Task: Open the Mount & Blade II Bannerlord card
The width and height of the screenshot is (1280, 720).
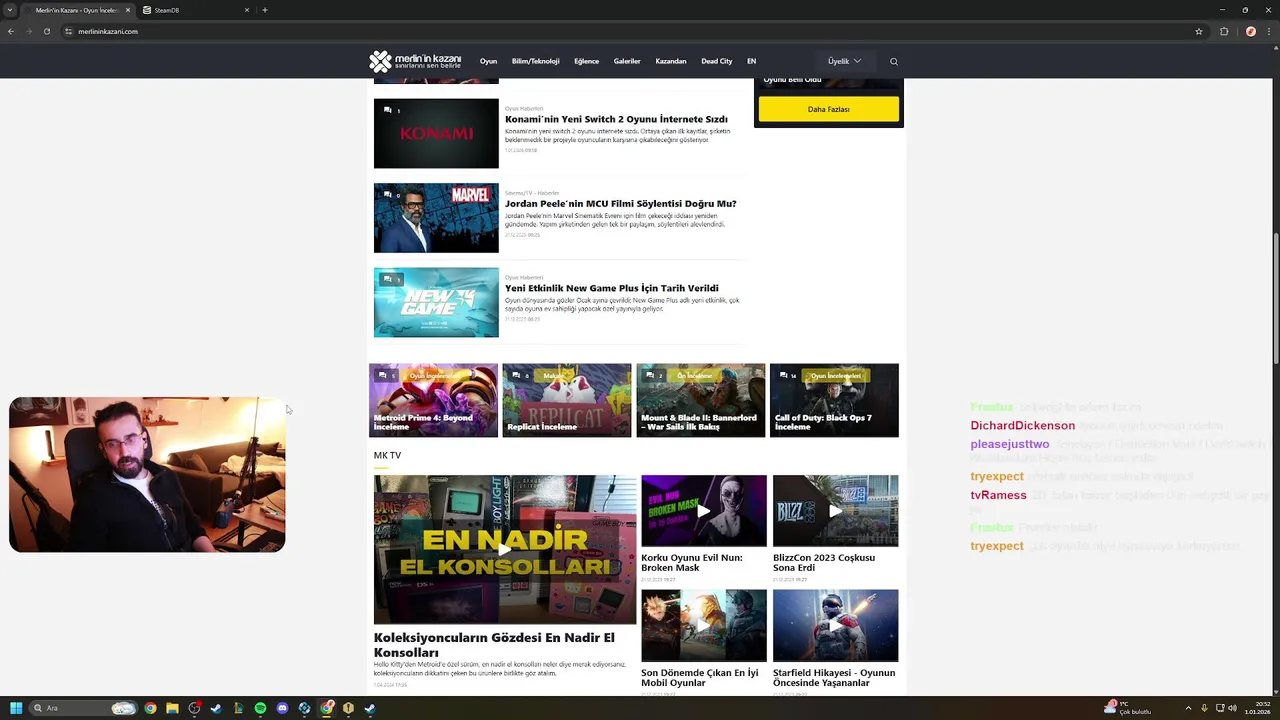Action: coord(700,400)
